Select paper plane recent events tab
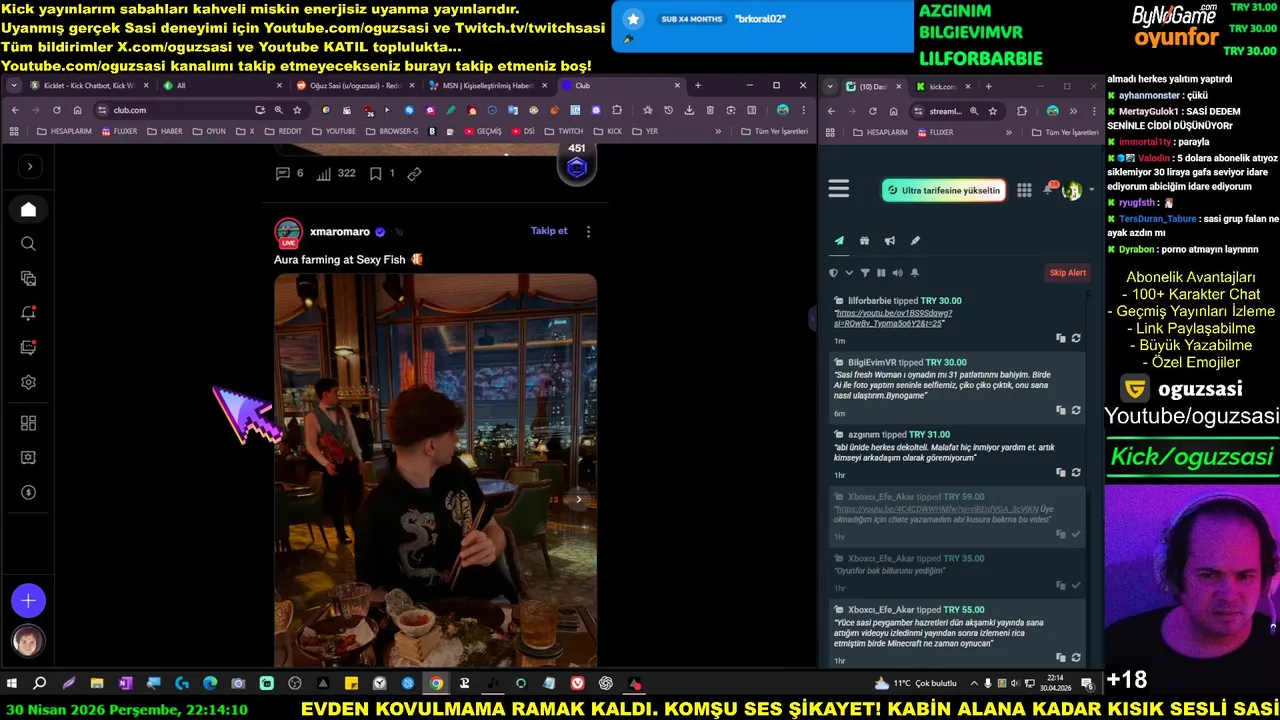 839,240
